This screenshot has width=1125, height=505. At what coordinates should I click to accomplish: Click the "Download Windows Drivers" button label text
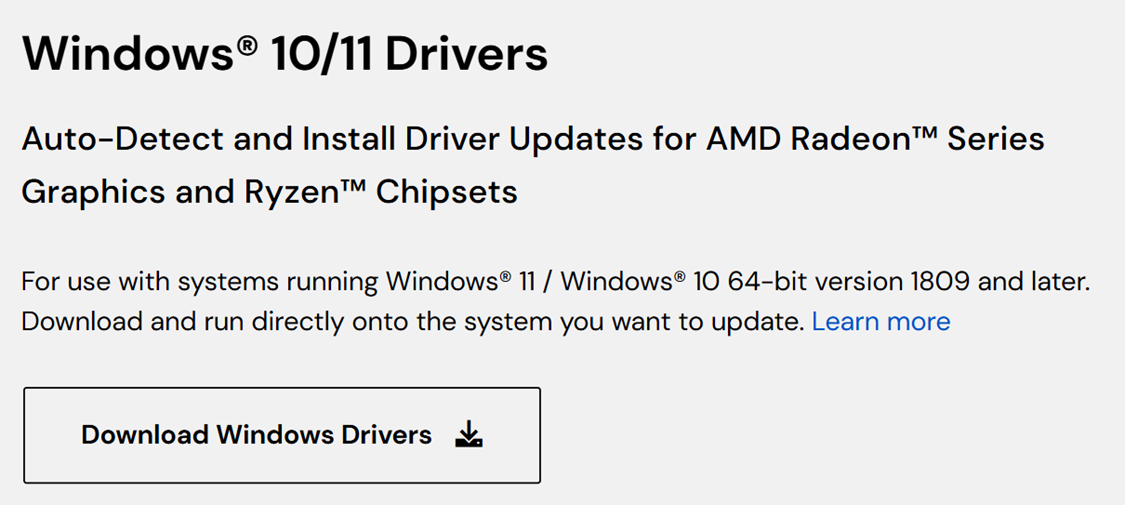pos(256,435)
